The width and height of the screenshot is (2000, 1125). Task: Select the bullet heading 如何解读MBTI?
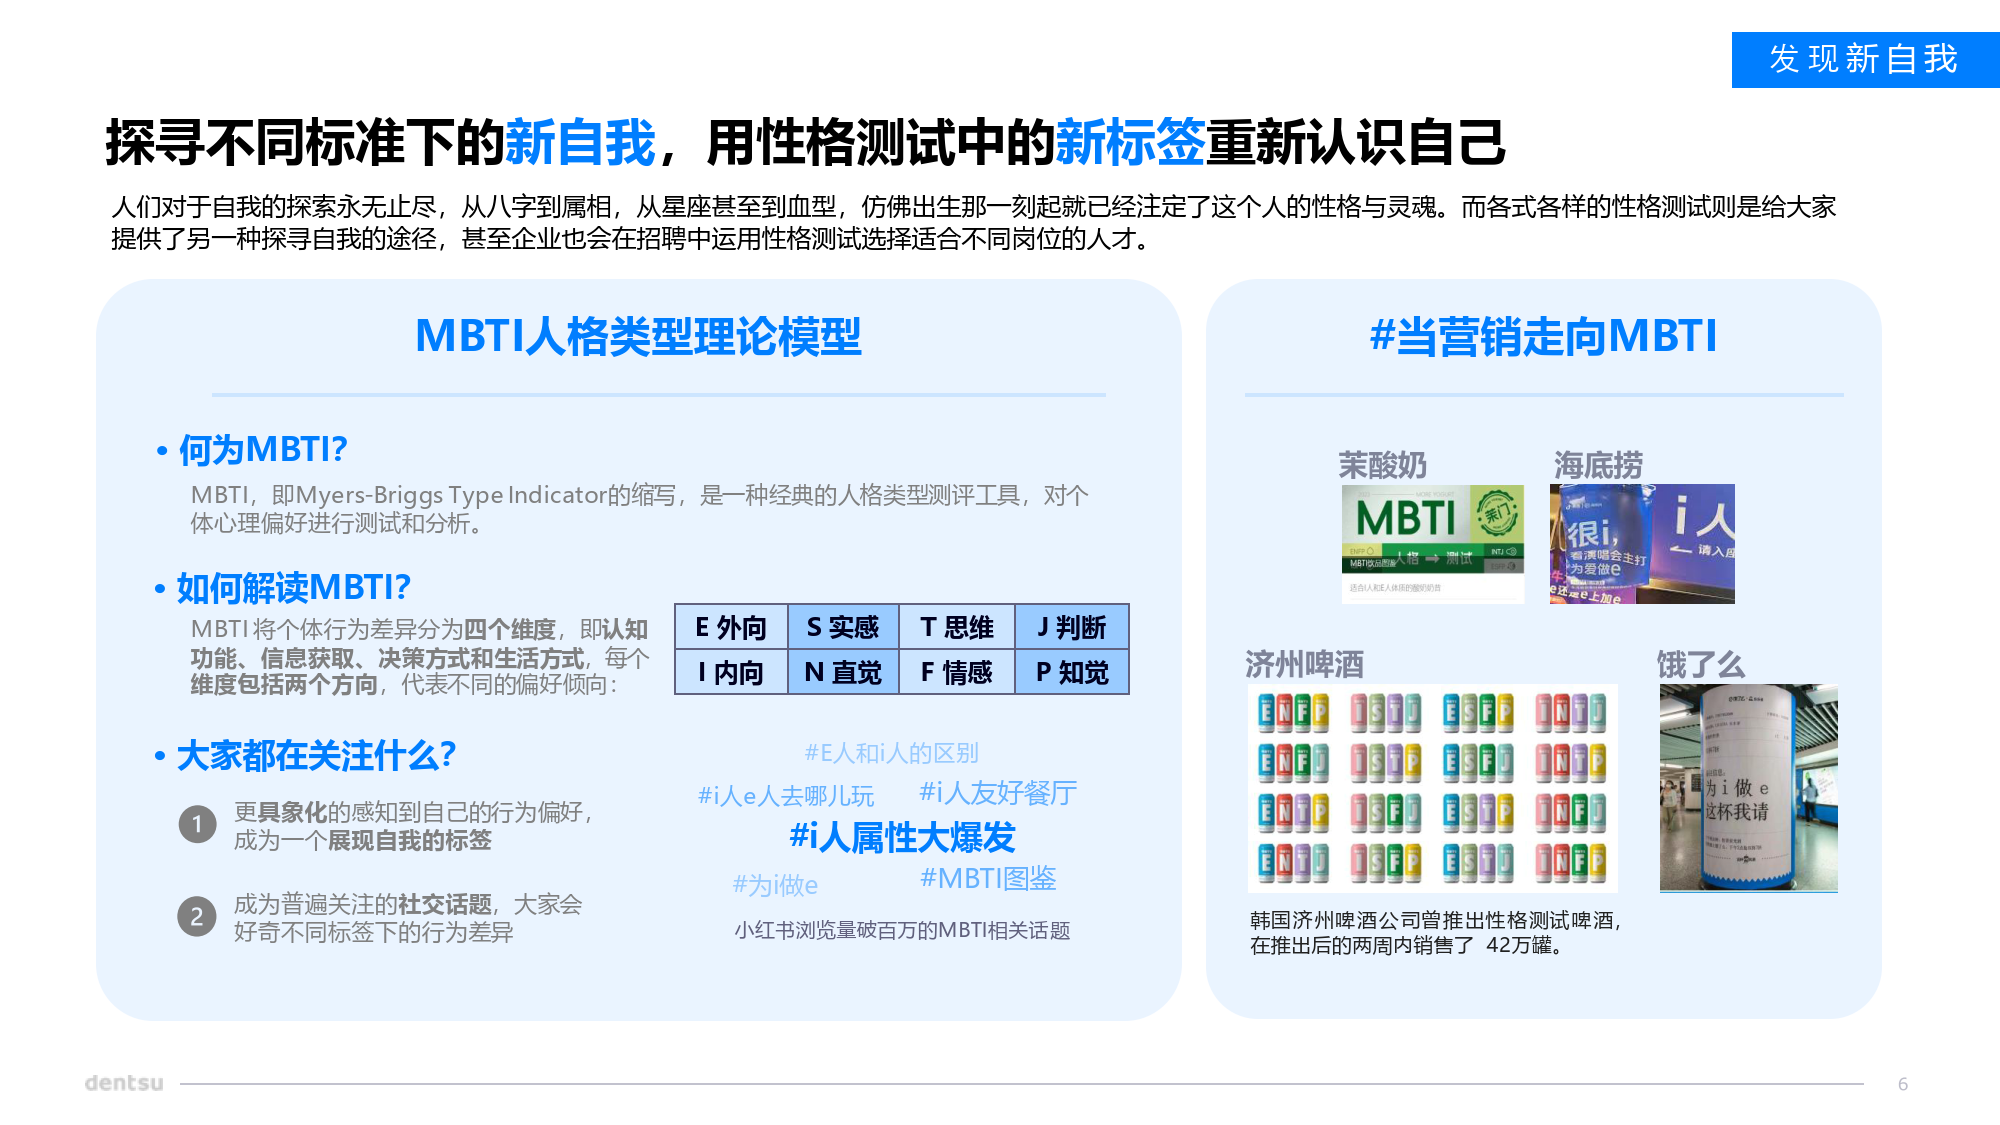(x=293, y=587)
